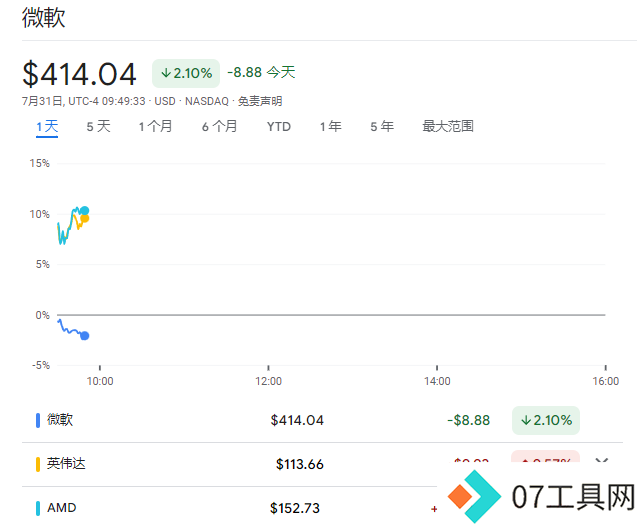637x530 pixels.
Task: Click the teal AMD chart endpoint dot
Action: pos(84,210)
